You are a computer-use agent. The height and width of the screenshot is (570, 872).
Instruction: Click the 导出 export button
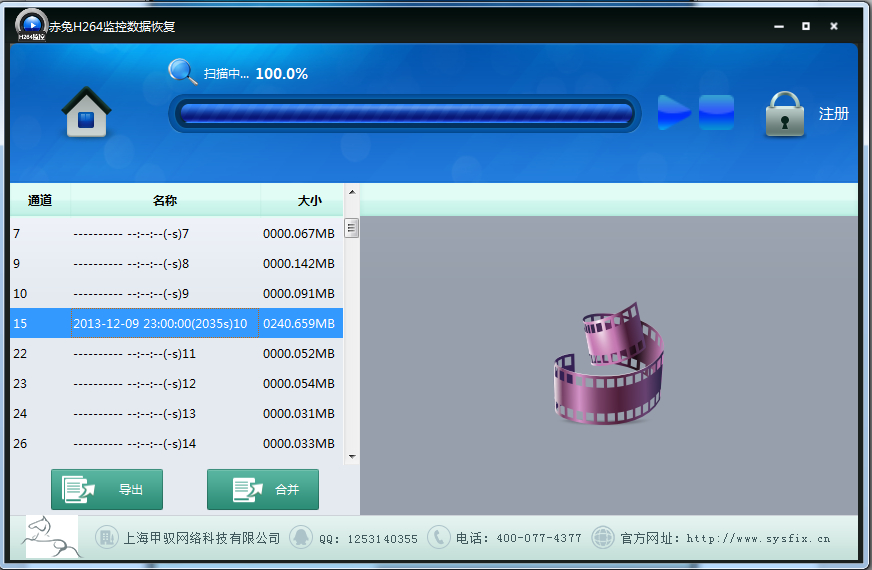click(107, 489)
